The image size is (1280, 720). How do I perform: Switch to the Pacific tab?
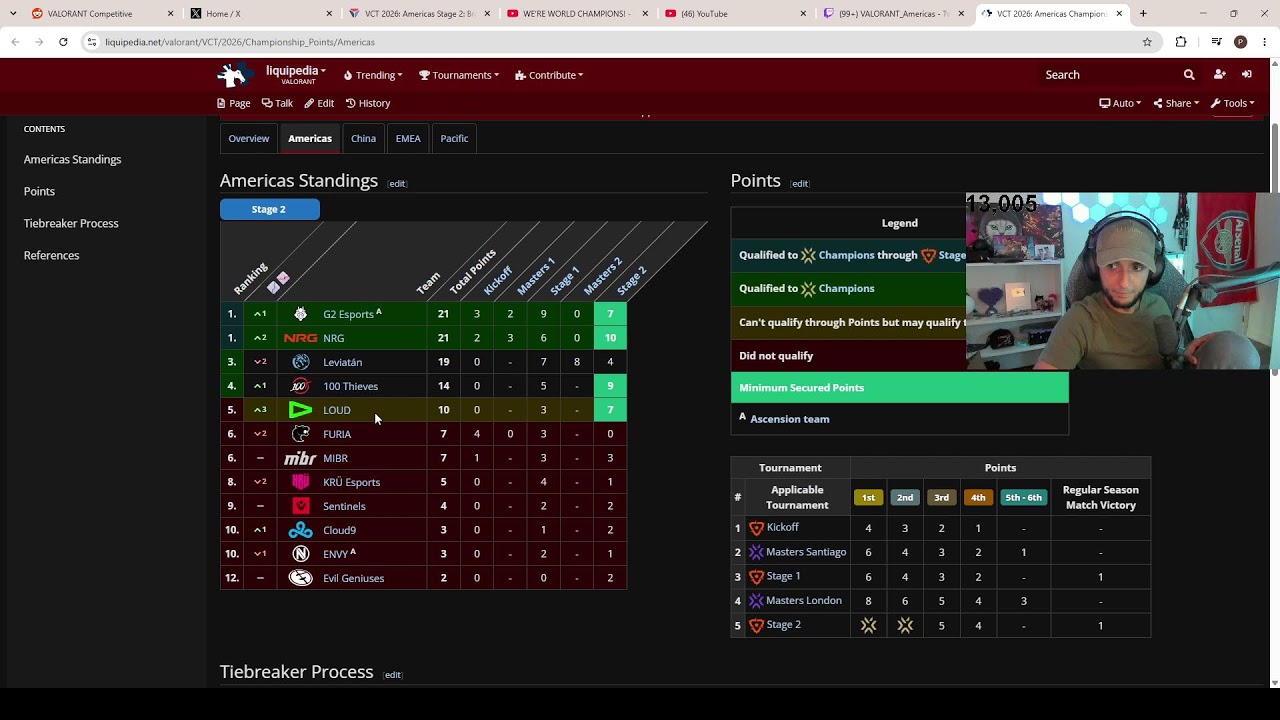pyautogui.click(x=454, y=138)
